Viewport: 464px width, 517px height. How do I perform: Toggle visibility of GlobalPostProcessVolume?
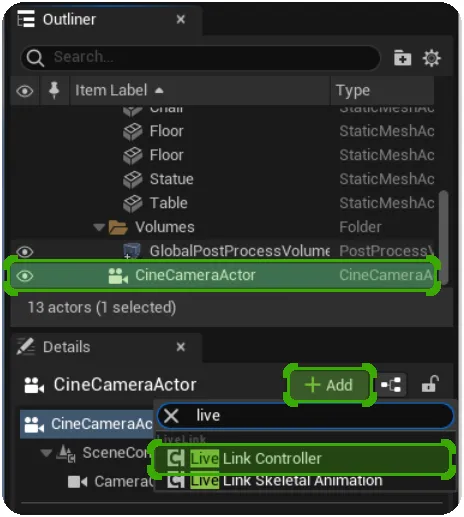click(25, 252)
